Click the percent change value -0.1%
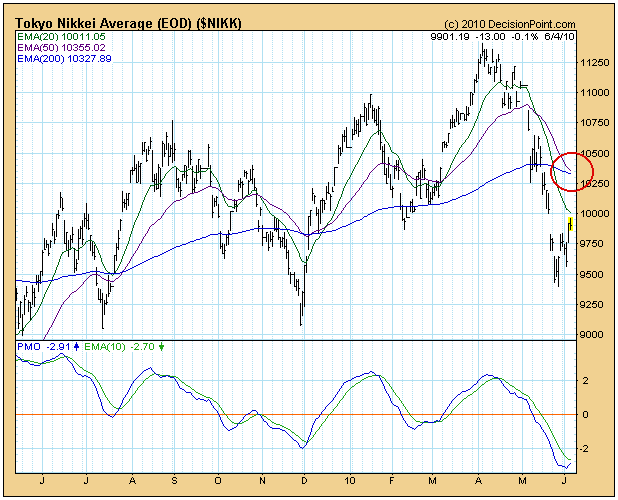 point(524,37)
